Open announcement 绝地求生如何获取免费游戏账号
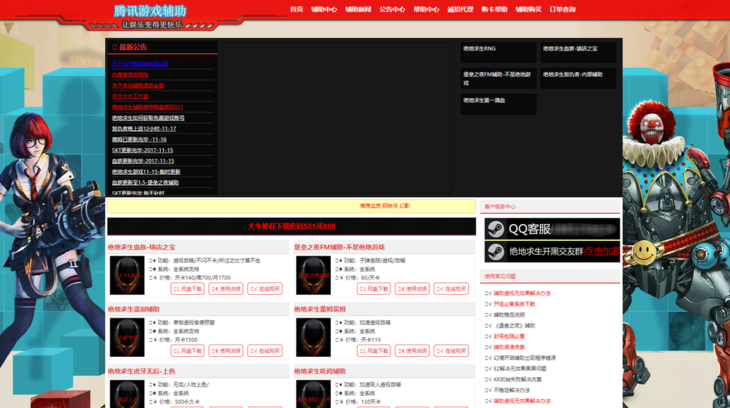This screenshot has height=408, width=730. 148,118
